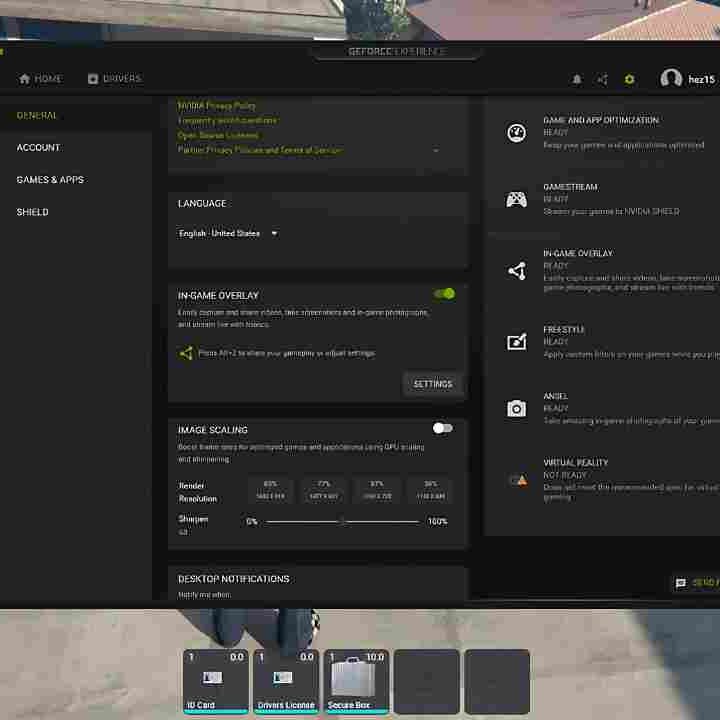Click the share icon beside Alt+Z hint
720x720 pixels.
pos(186,353)
